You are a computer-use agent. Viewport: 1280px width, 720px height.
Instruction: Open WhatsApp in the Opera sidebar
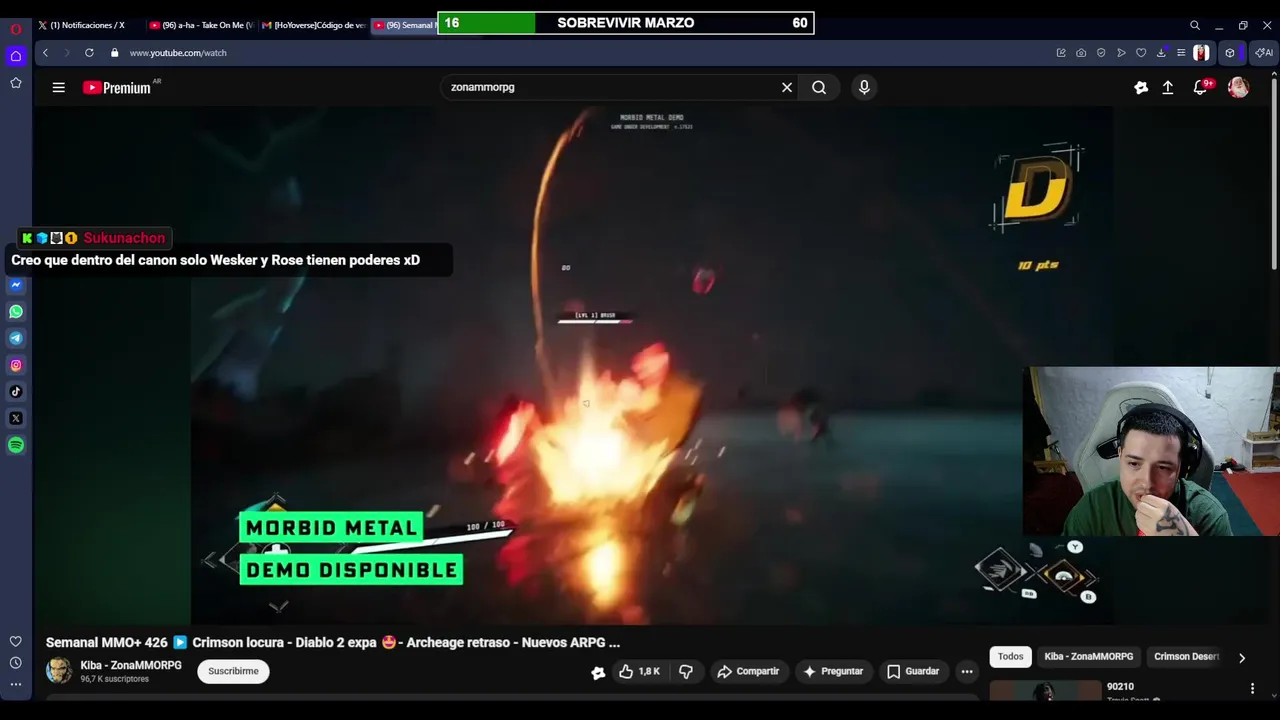(16, 312)
